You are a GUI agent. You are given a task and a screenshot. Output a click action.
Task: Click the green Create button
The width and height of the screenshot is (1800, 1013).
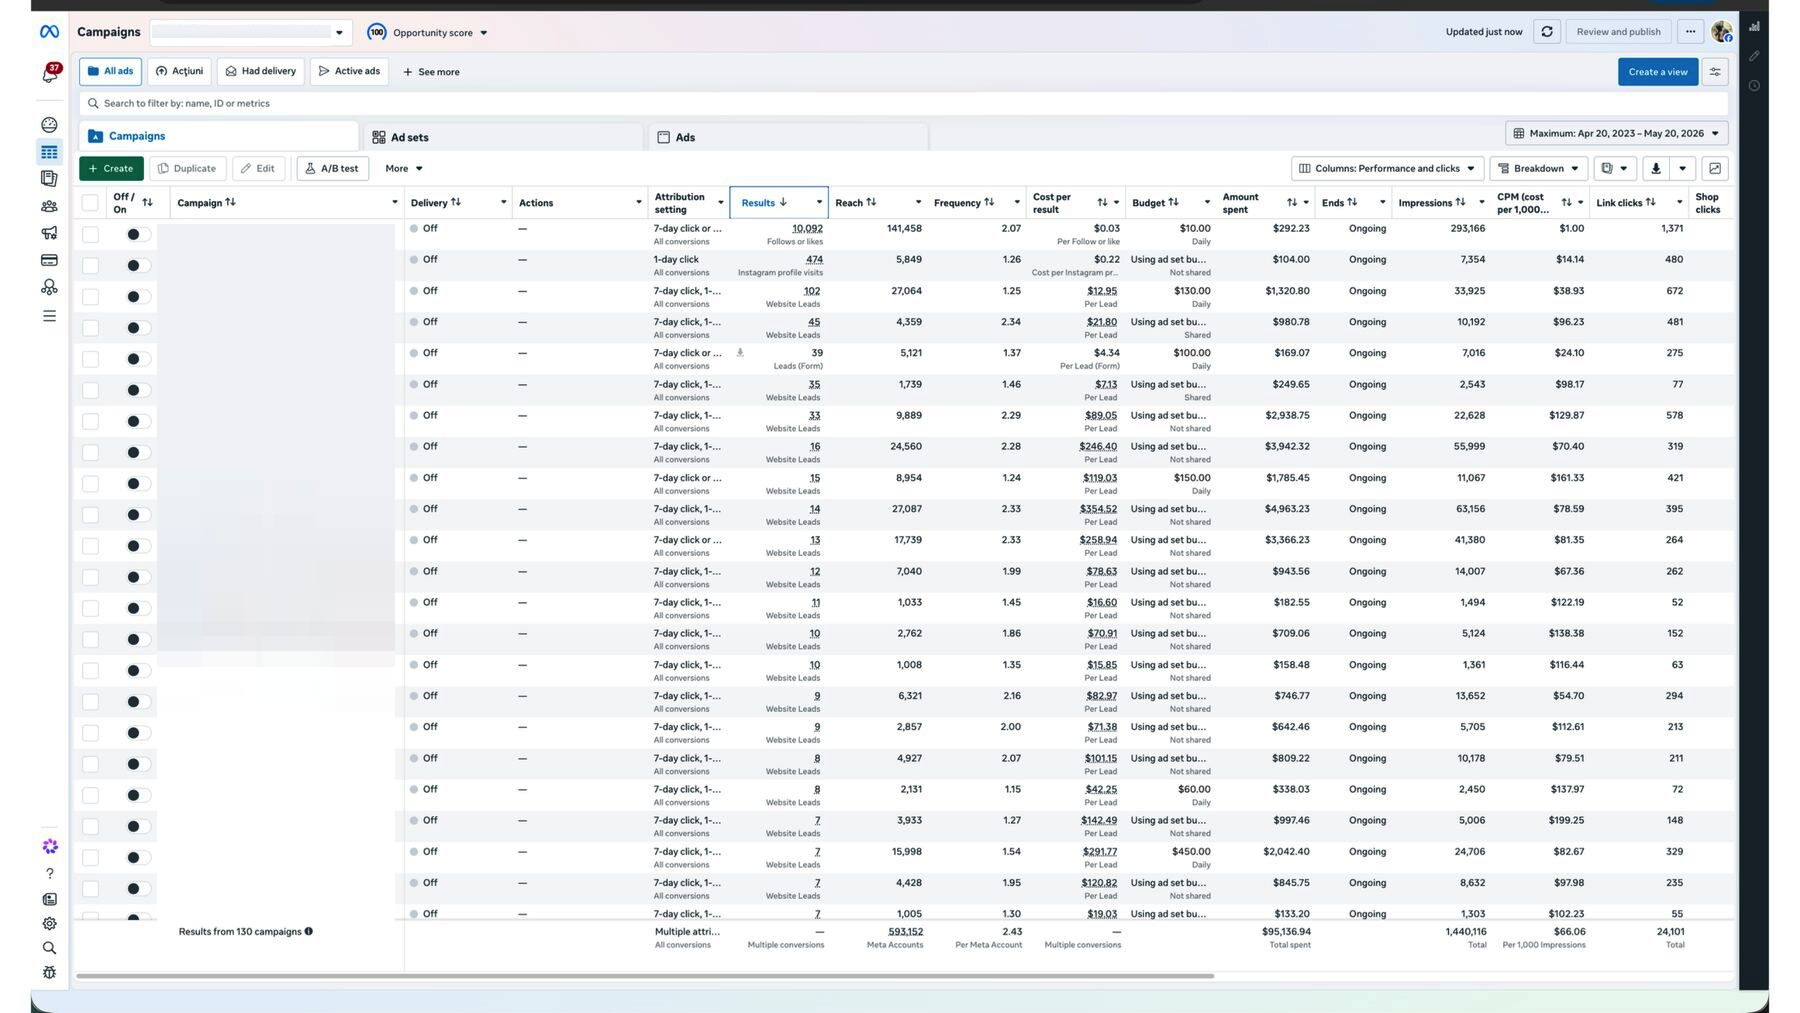click(x=111, y=168)
